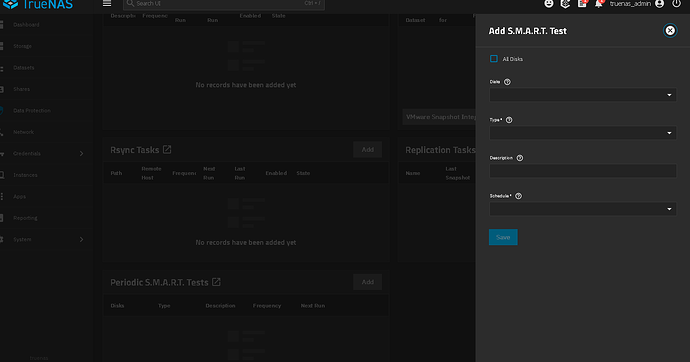Show help tooltip for Schedule field

click(x=518, y=196)
